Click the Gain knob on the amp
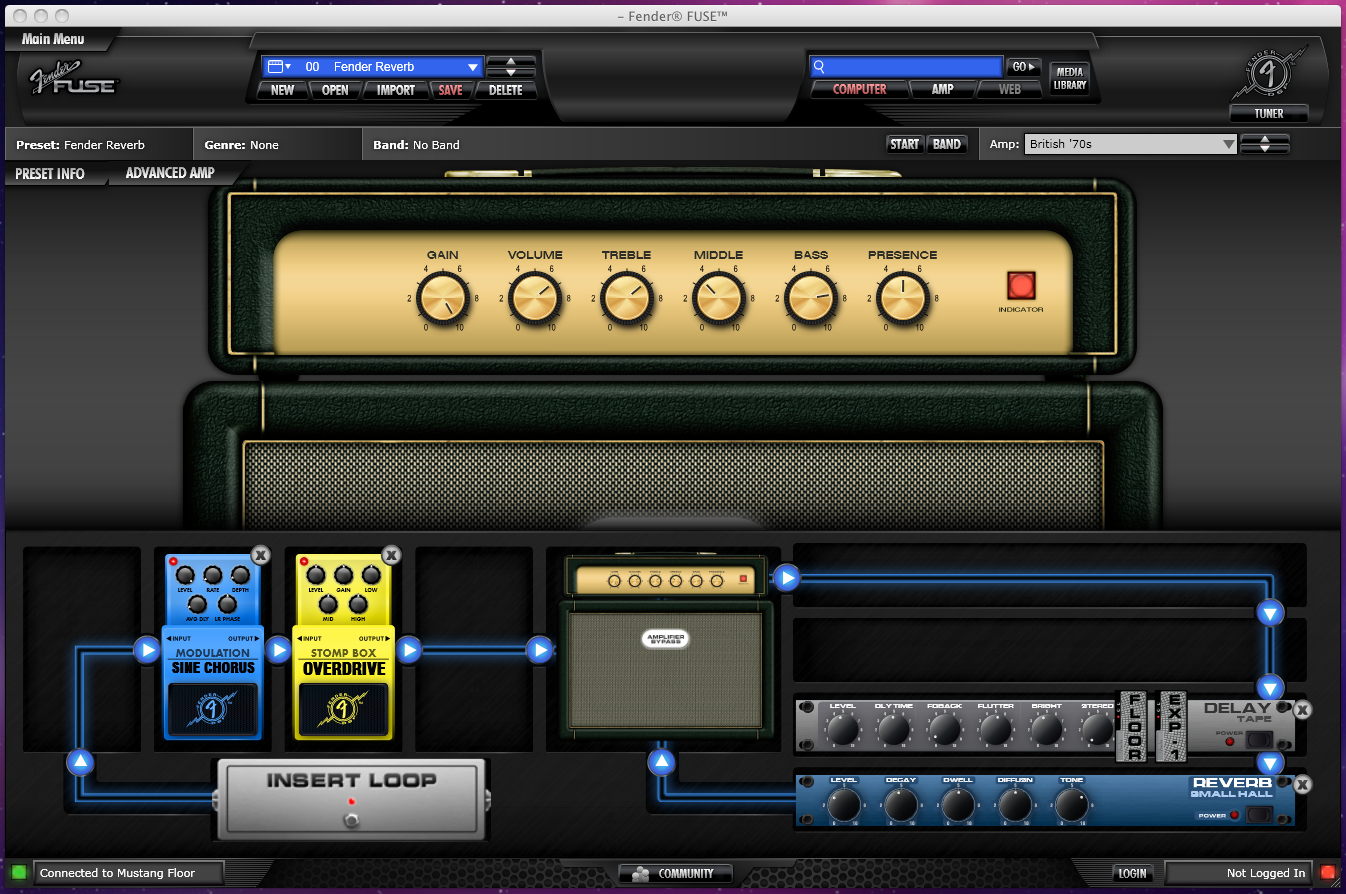Viewport: 1346px width, 894px height. click(x=443, y=297)
